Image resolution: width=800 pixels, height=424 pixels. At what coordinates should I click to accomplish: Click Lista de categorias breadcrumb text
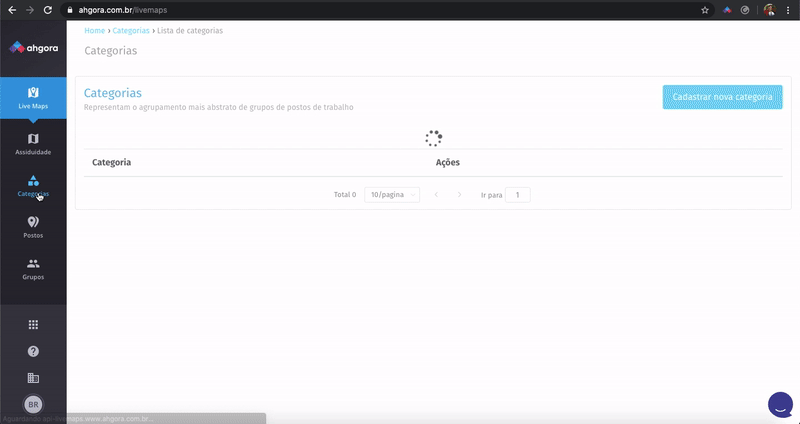(x=190, y=31)
